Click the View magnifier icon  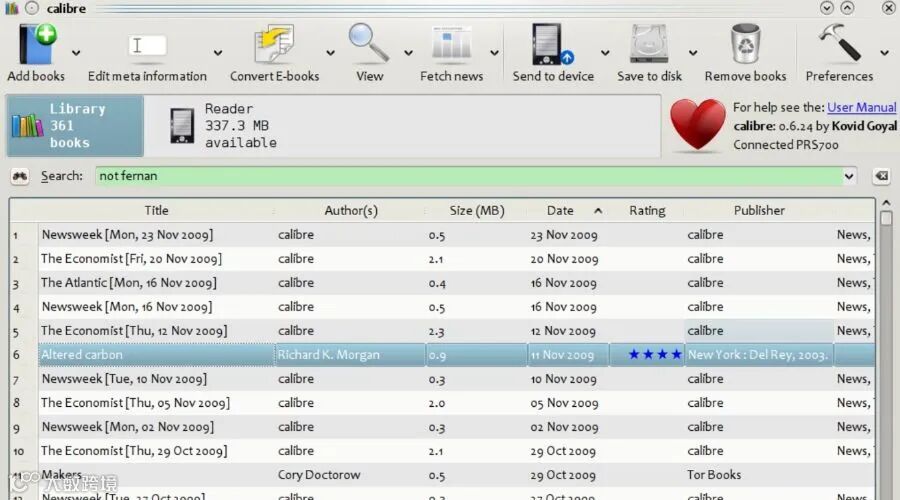(x=368, y=43)
